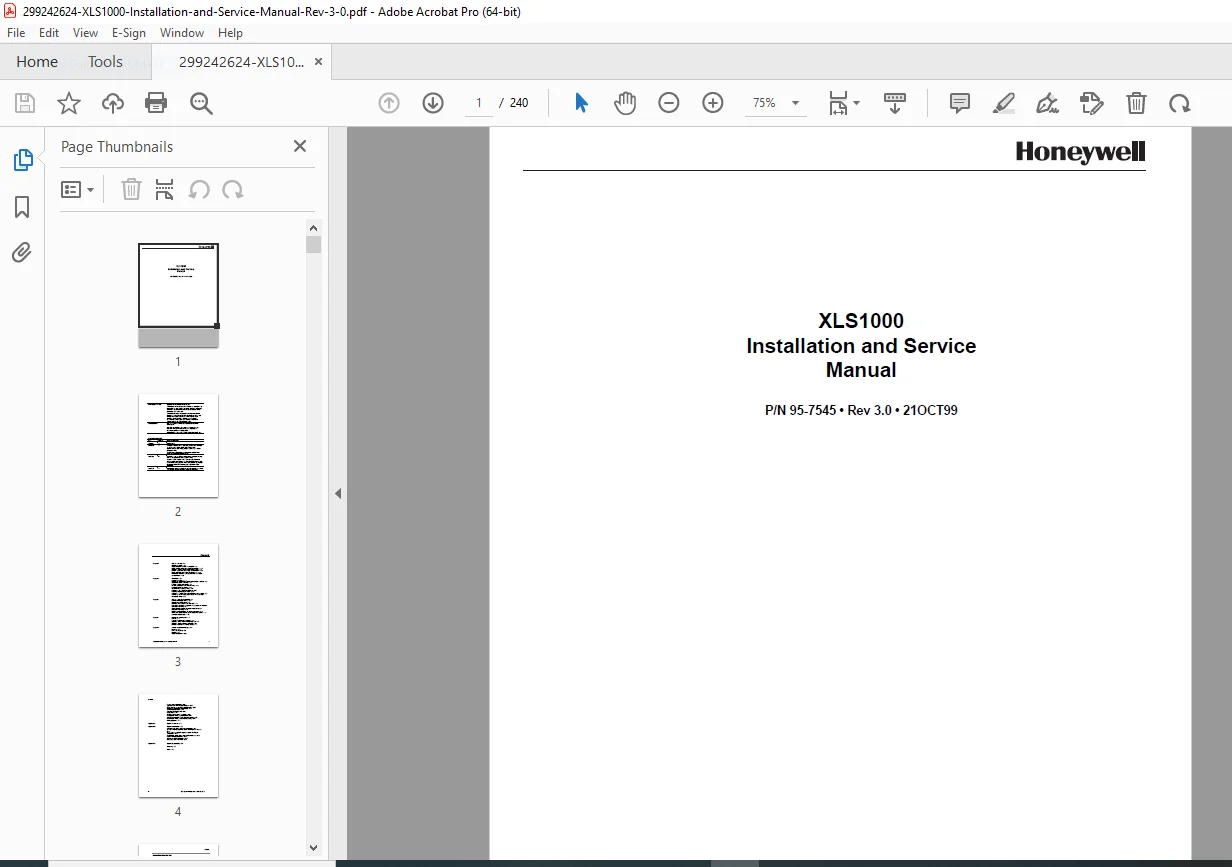This screenshot has width=1232, height=867.
Task: Open the Help menu
Action: 230,33
